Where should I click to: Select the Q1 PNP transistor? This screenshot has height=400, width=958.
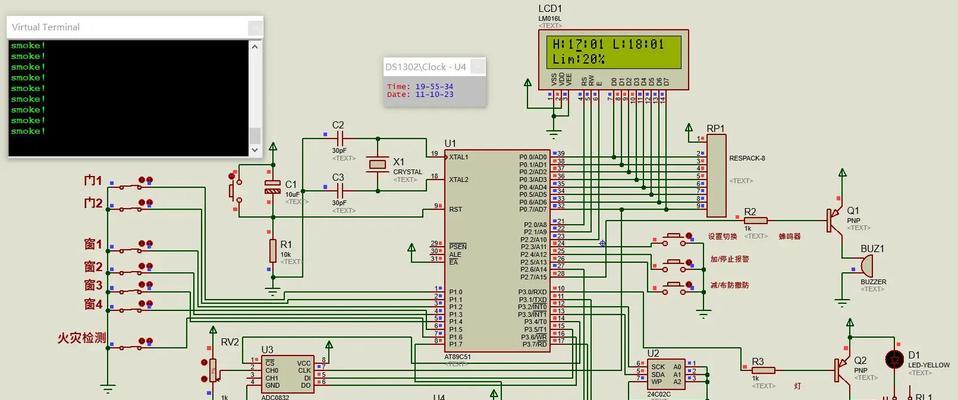835,220
